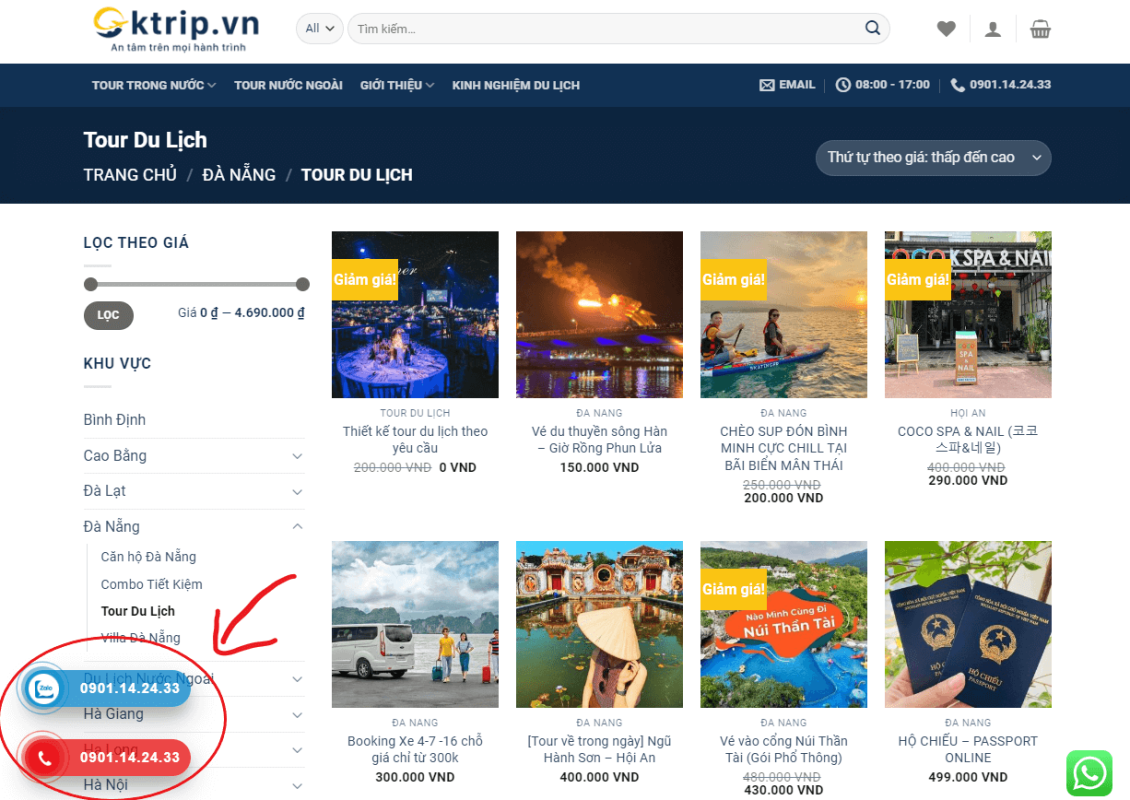Open Ngũ Hành Sơn – Hội An tour title
1130x800 pixels.
click(x=600, y=750)
